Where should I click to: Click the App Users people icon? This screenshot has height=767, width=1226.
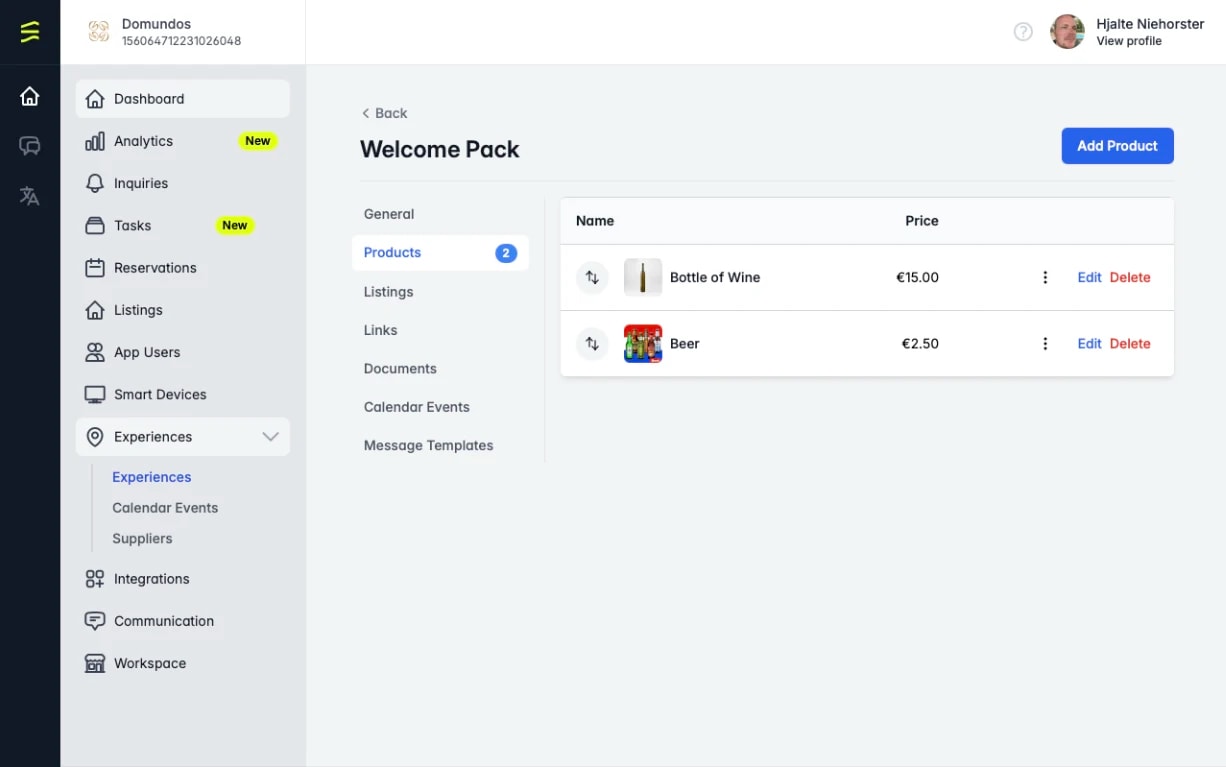(95, 352)
